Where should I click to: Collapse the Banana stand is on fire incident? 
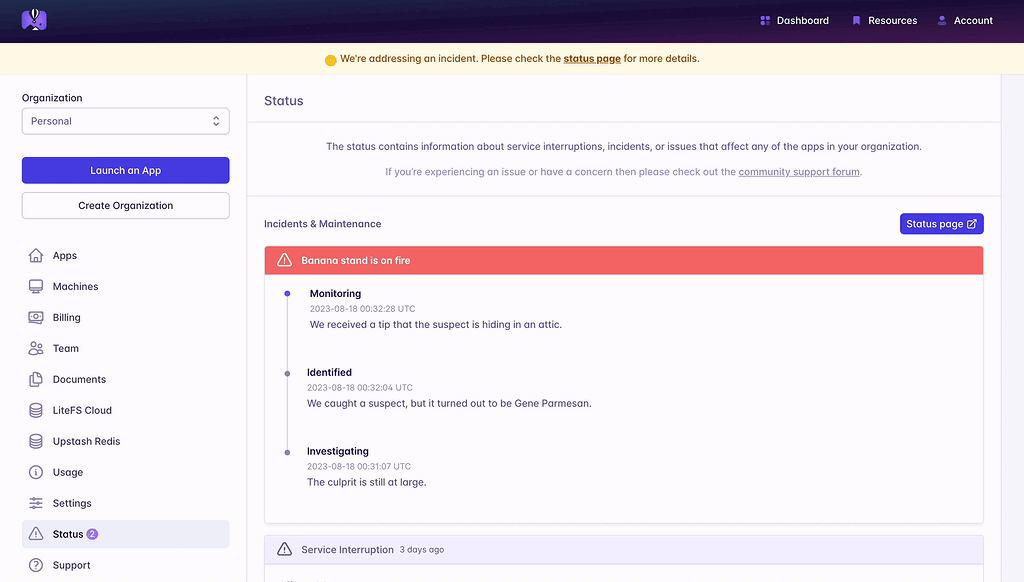coord(623,259)
